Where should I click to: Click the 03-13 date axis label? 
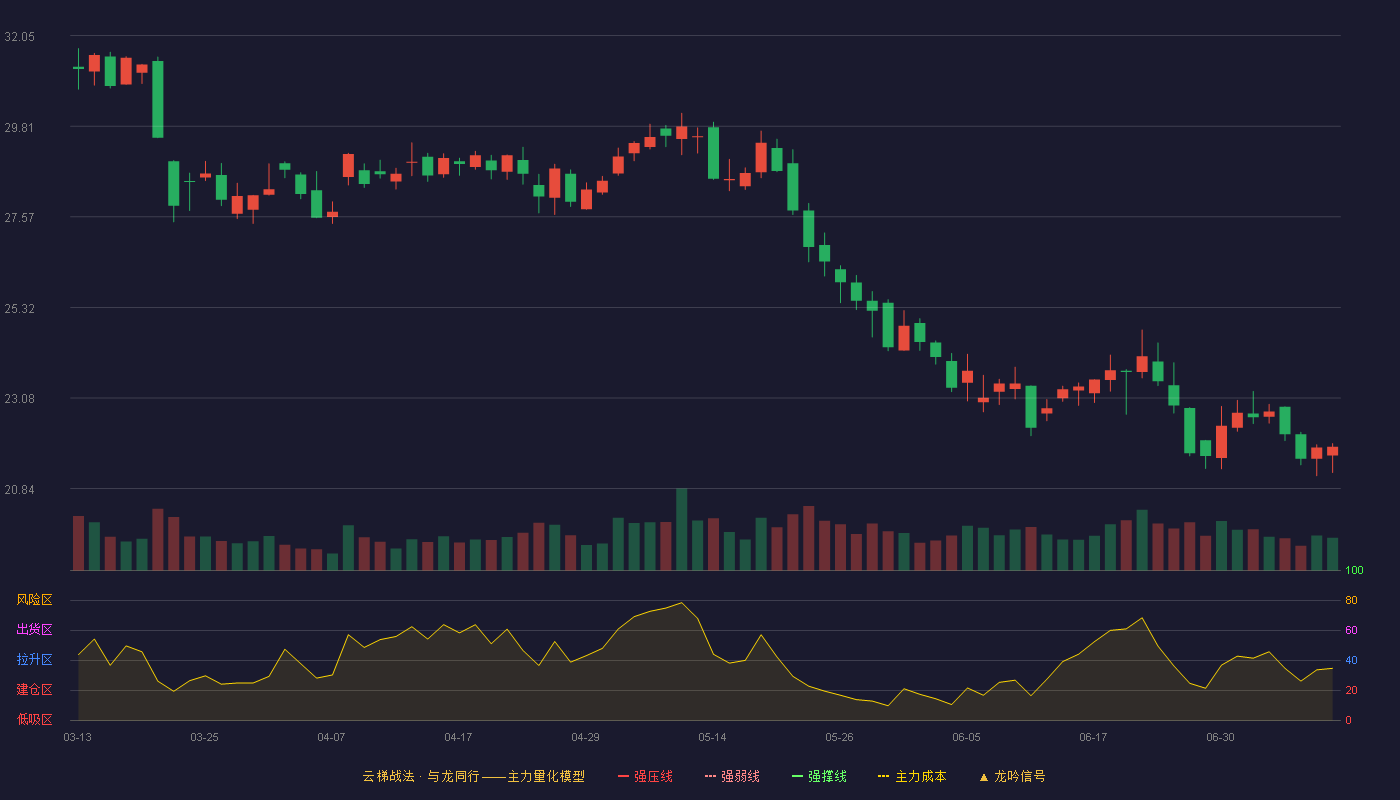point(77,737)
